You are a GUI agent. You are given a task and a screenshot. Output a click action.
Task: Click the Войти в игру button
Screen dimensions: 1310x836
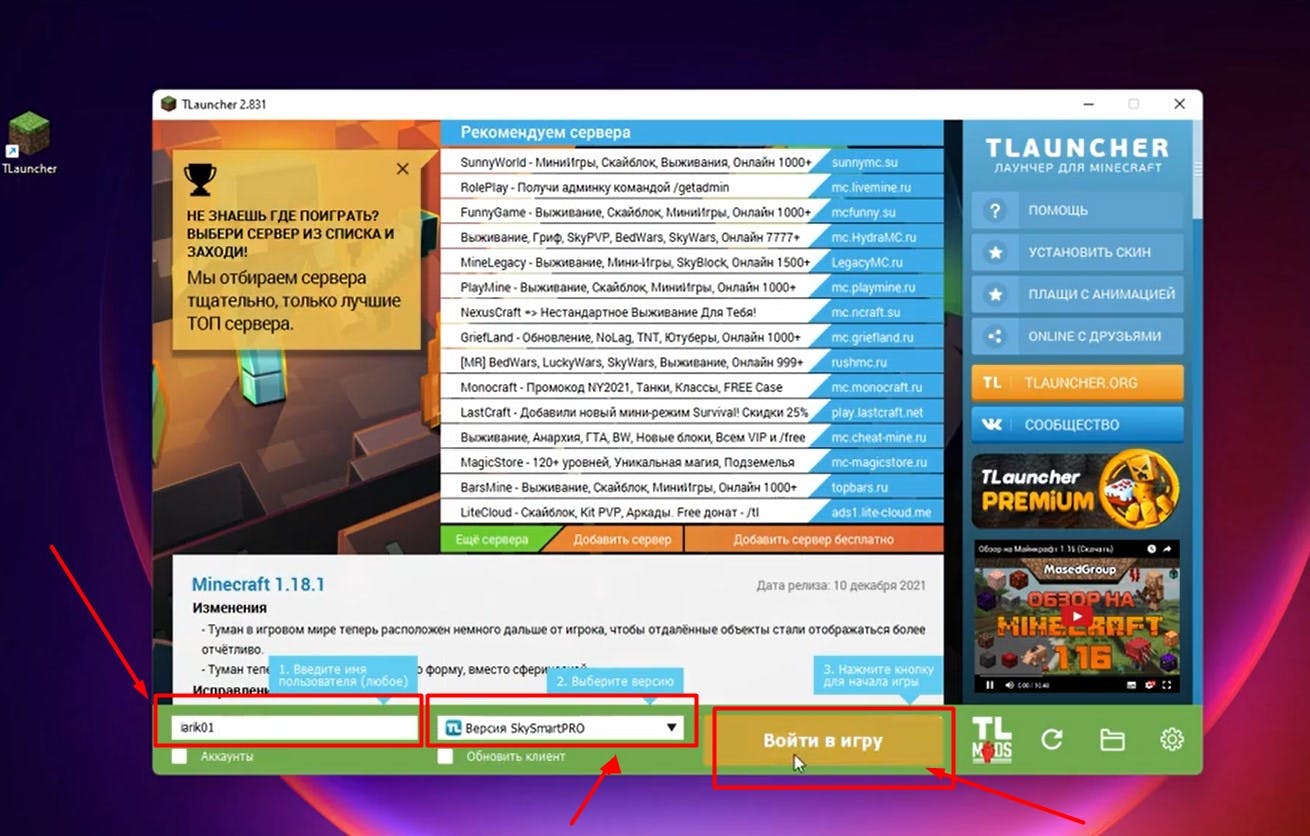(823, 742)
